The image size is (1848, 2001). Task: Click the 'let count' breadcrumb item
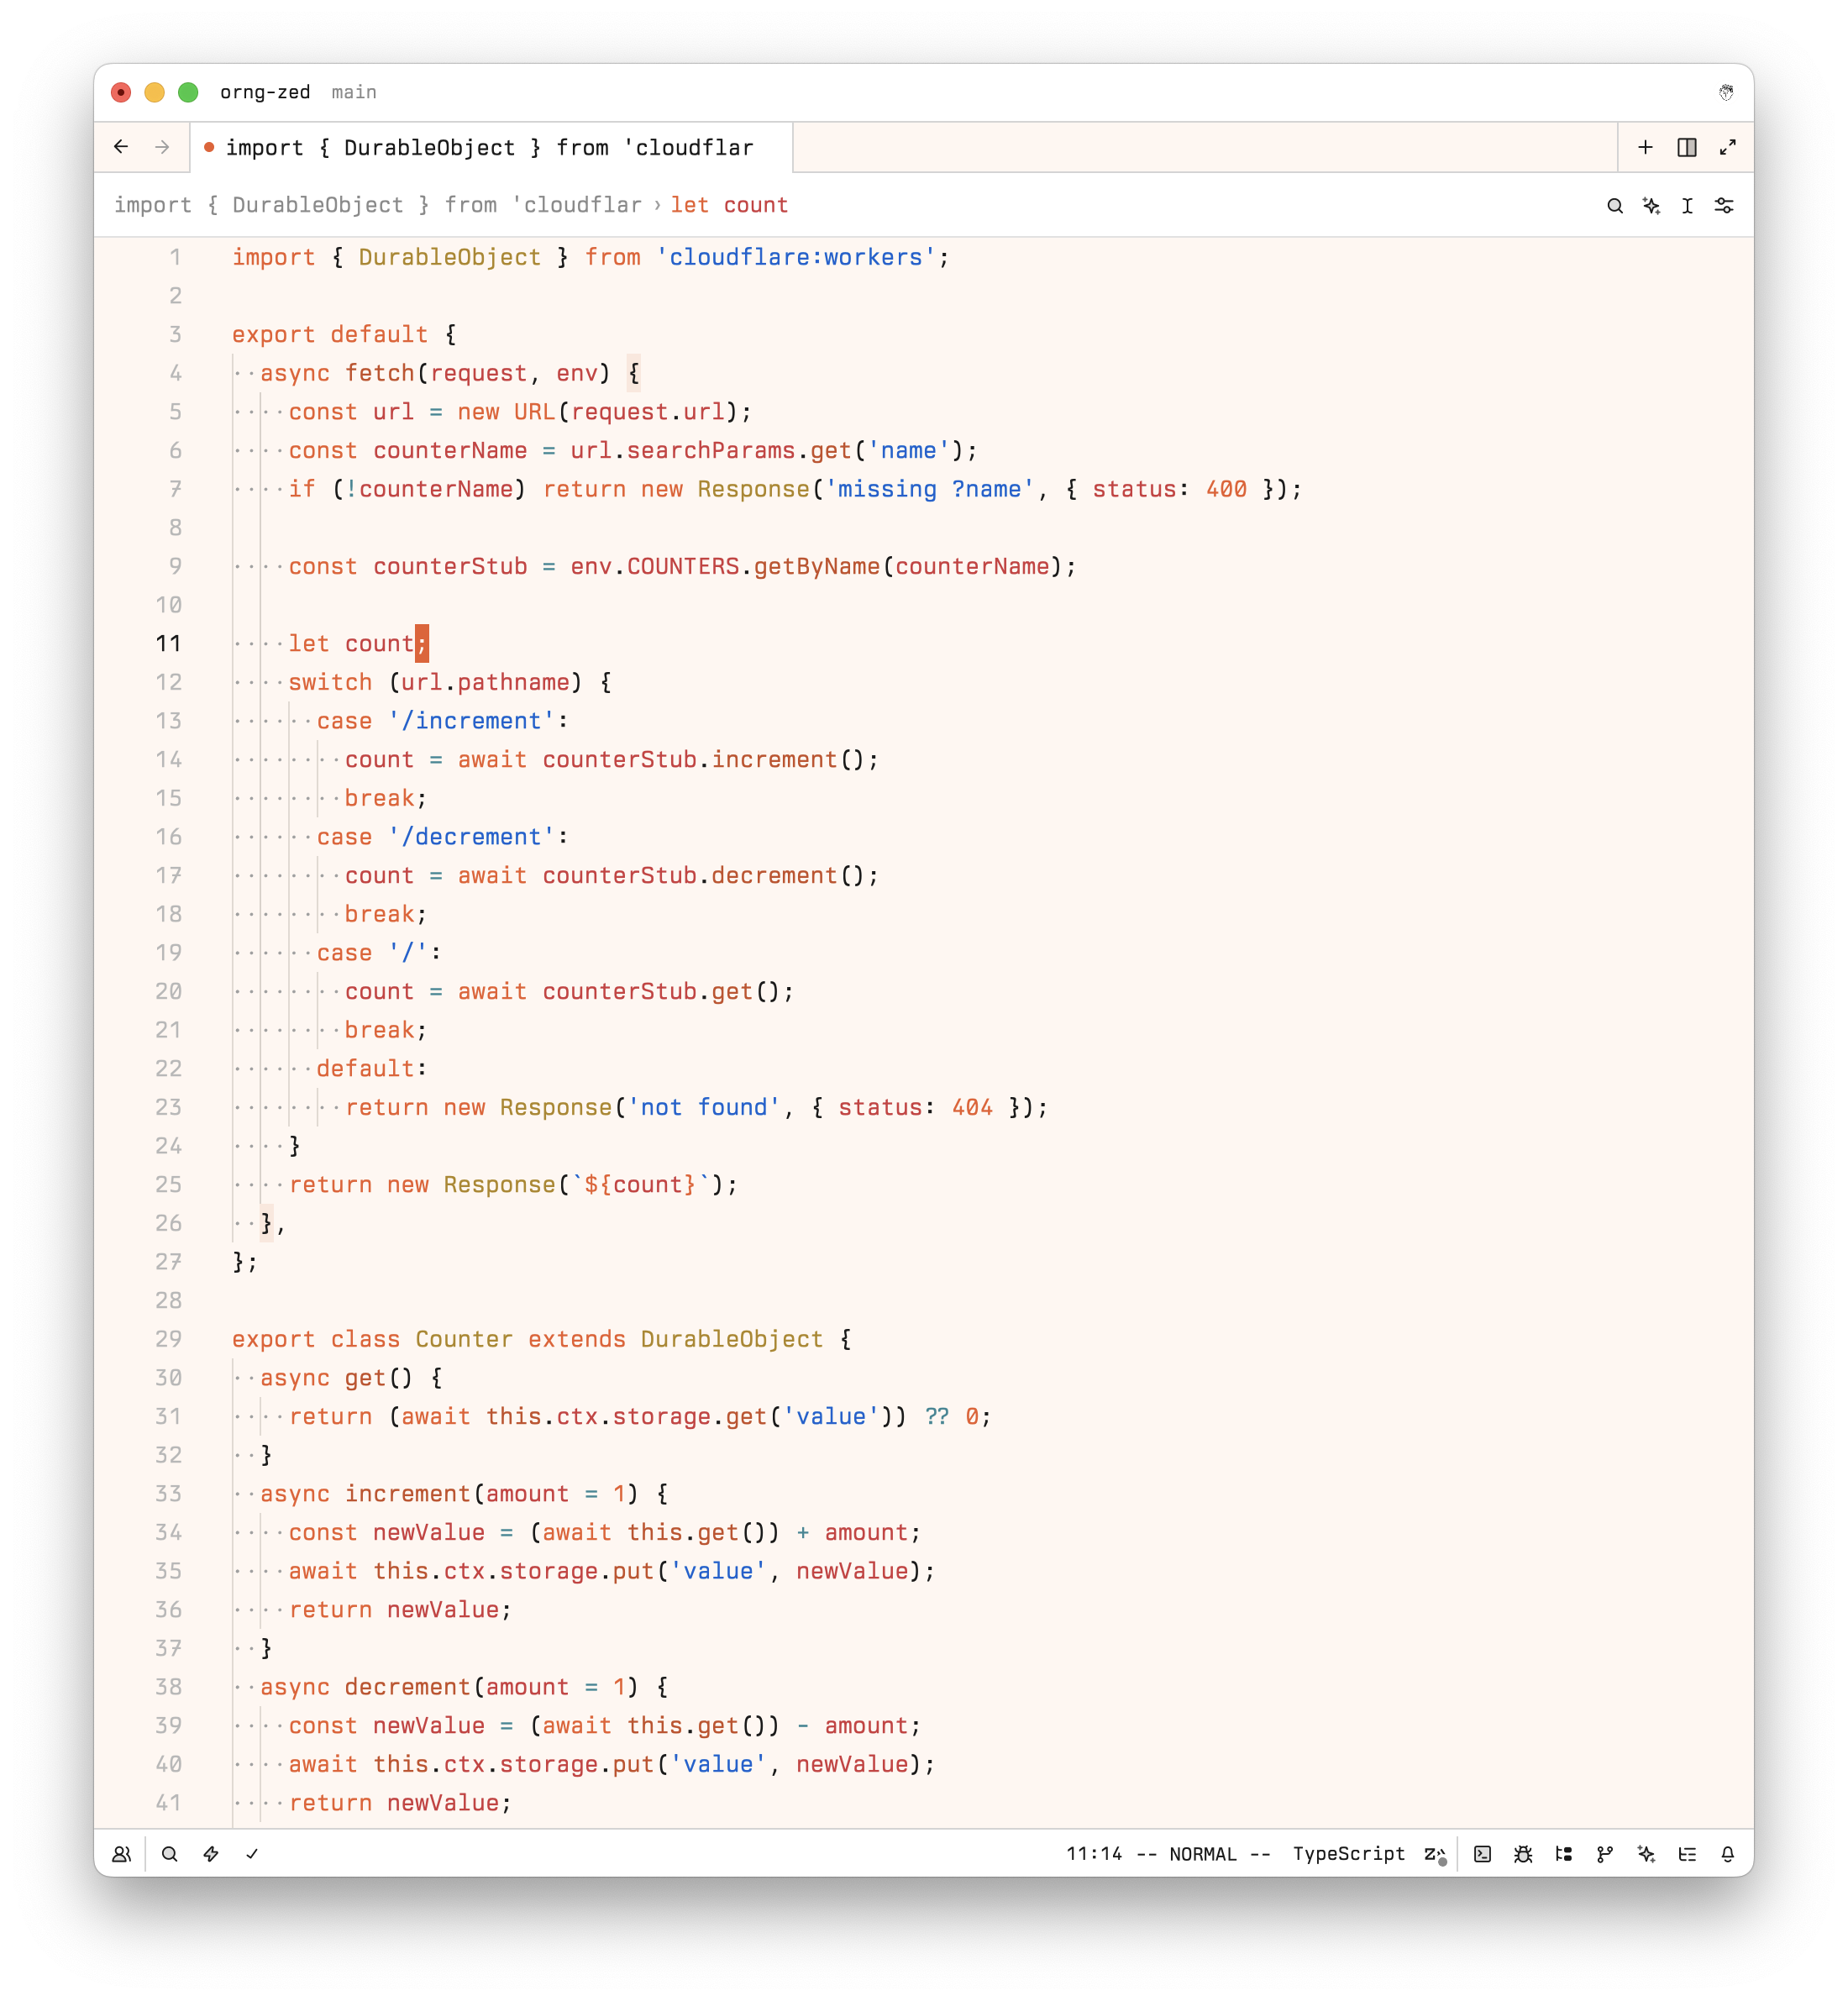point(728,205)
